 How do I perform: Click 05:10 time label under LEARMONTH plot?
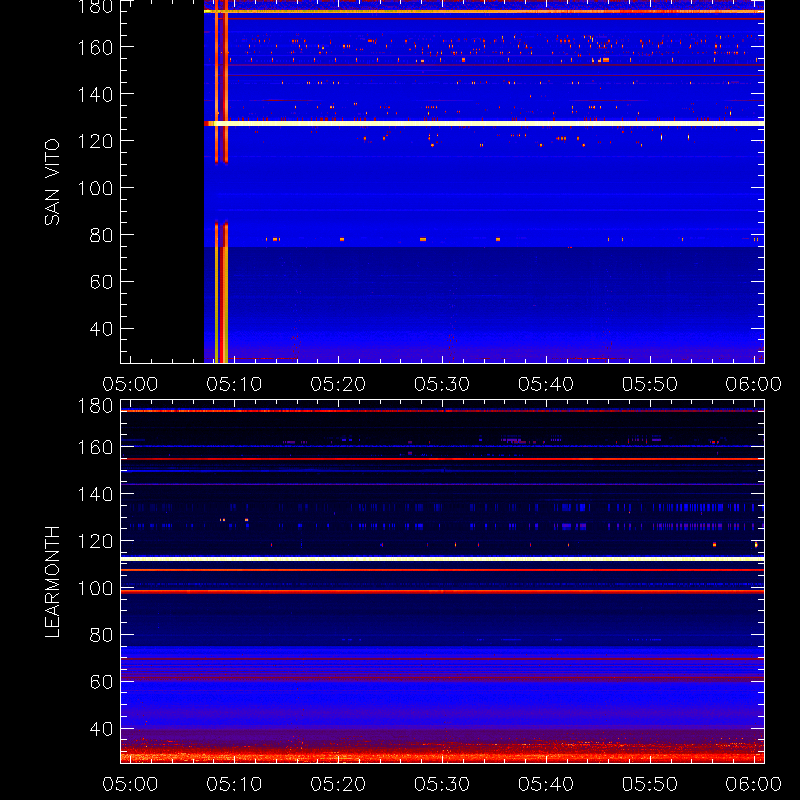pyautogui.click(x=234, y=784)
